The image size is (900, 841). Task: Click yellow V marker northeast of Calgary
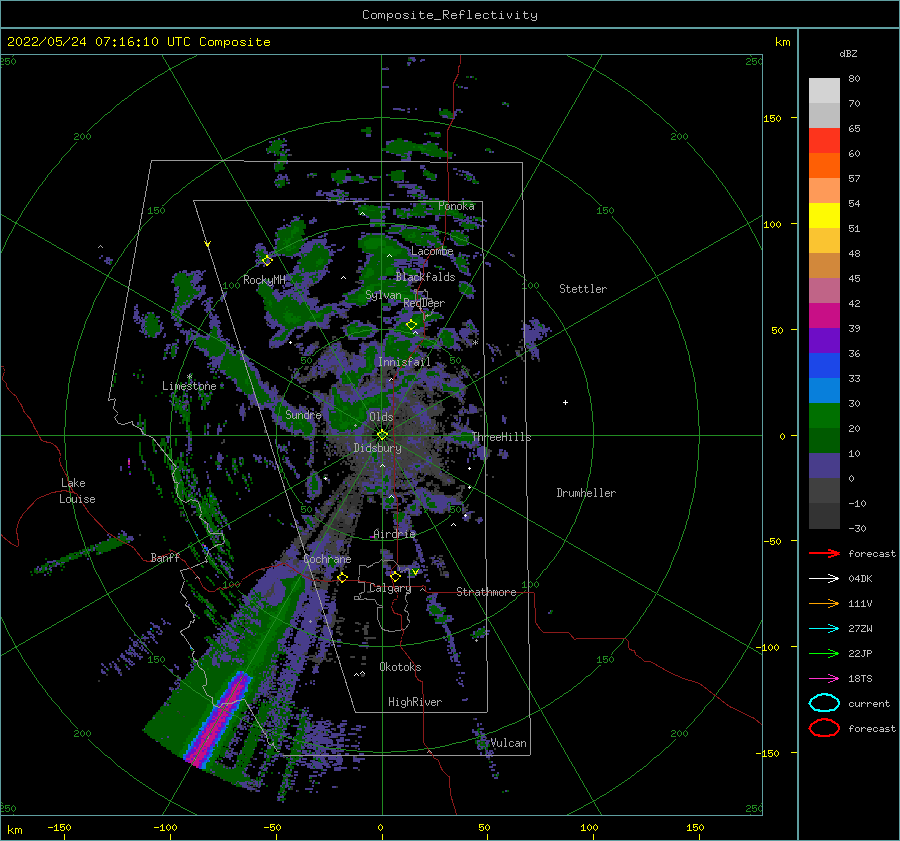[415, 572]
